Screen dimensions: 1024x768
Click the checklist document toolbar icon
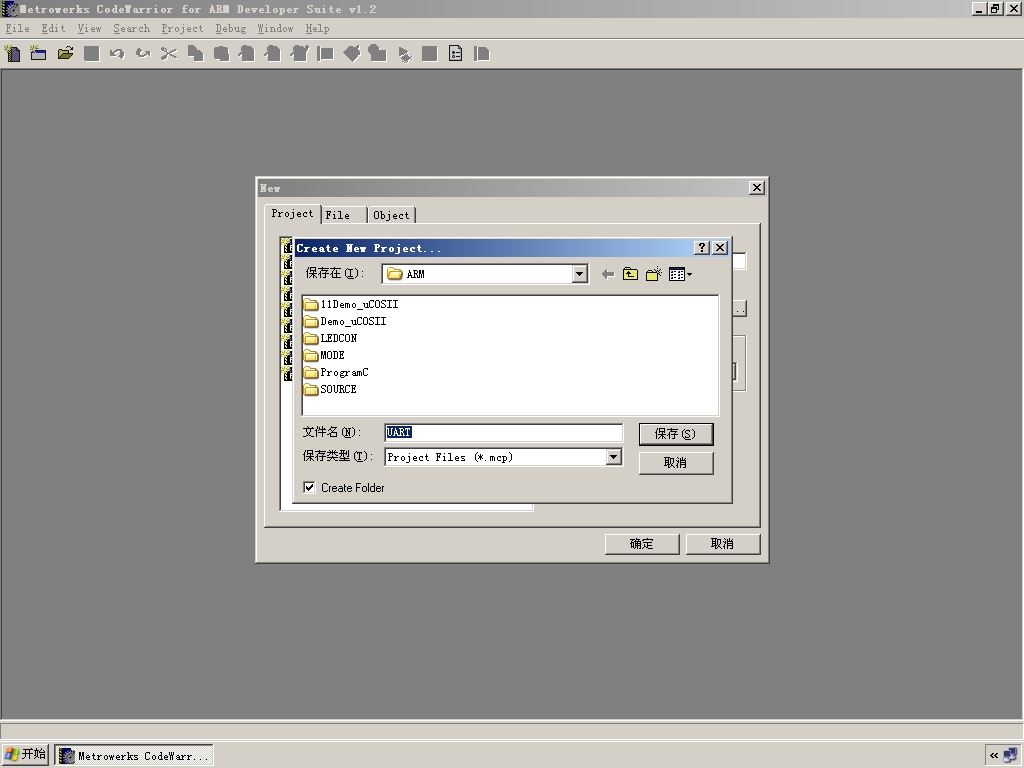coord(456,54)
